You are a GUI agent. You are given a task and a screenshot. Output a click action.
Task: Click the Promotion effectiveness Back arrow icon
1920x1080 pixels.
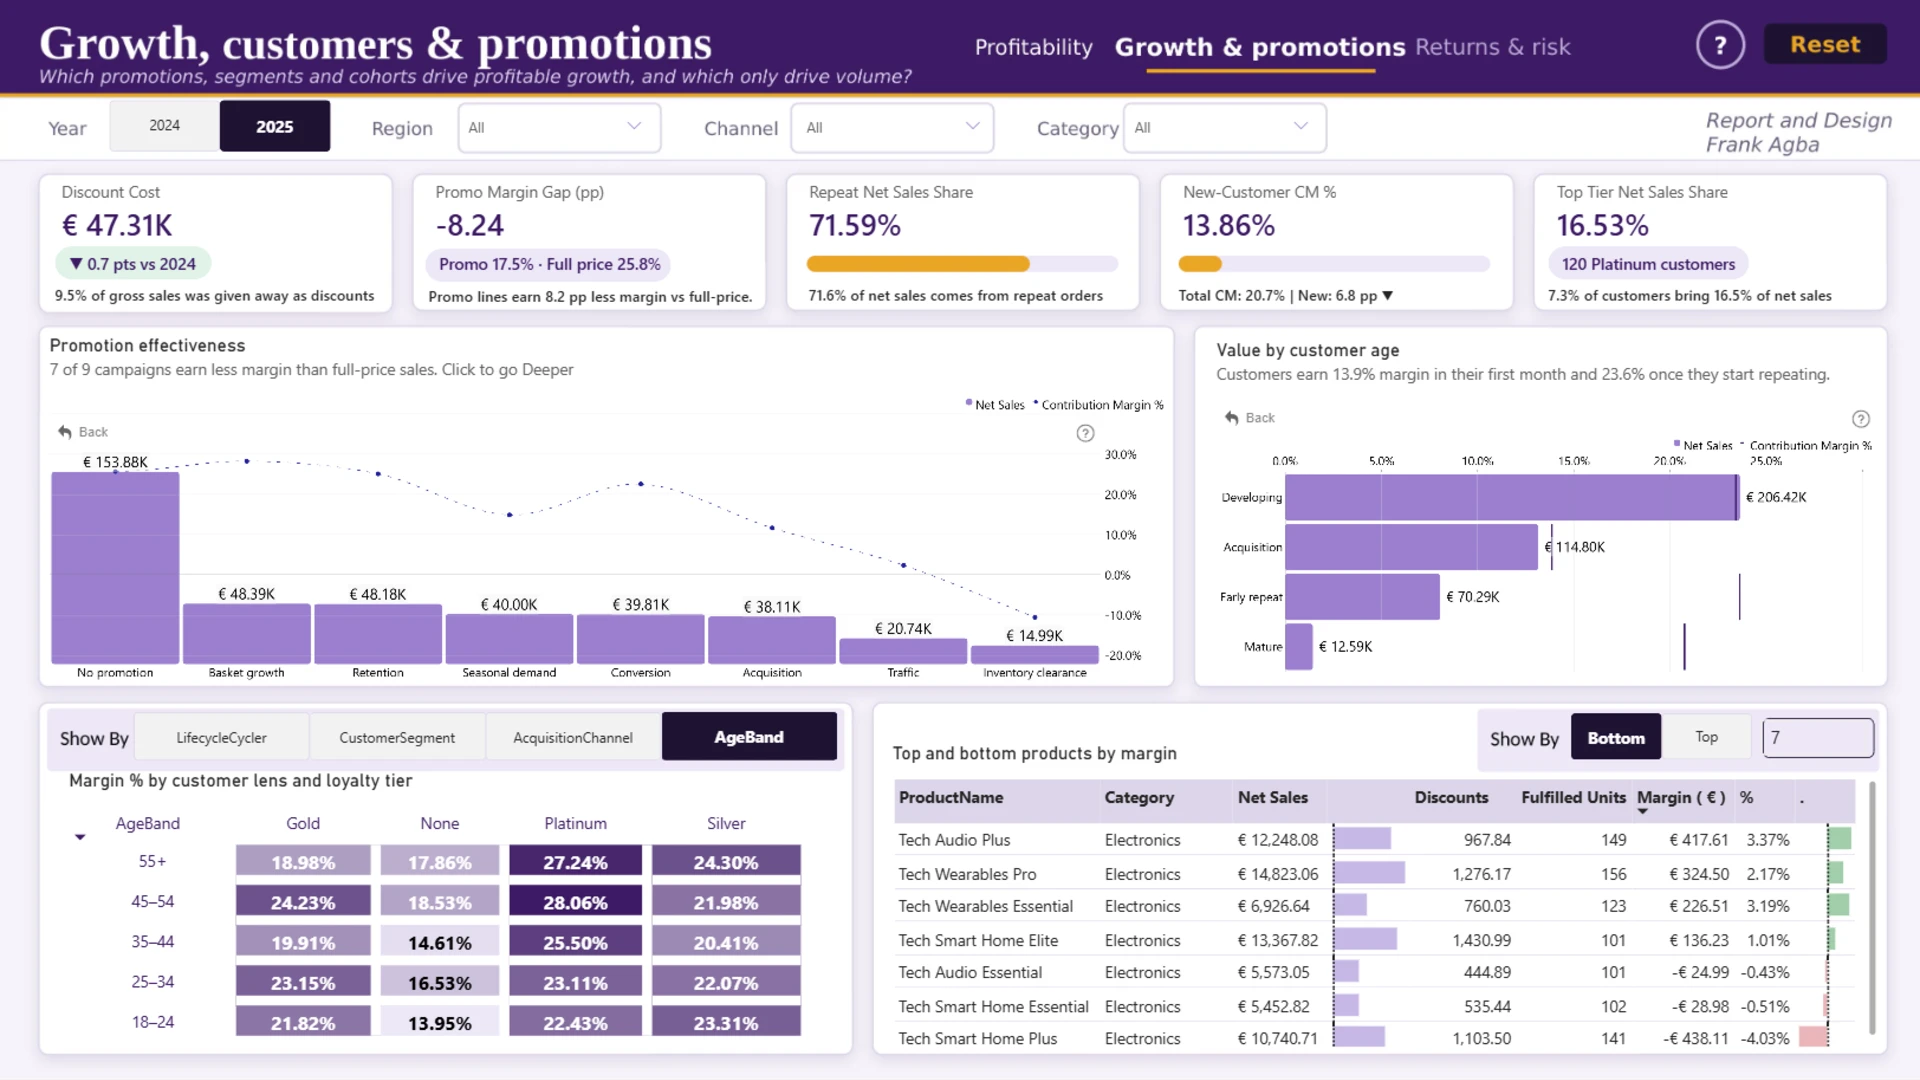65,432
